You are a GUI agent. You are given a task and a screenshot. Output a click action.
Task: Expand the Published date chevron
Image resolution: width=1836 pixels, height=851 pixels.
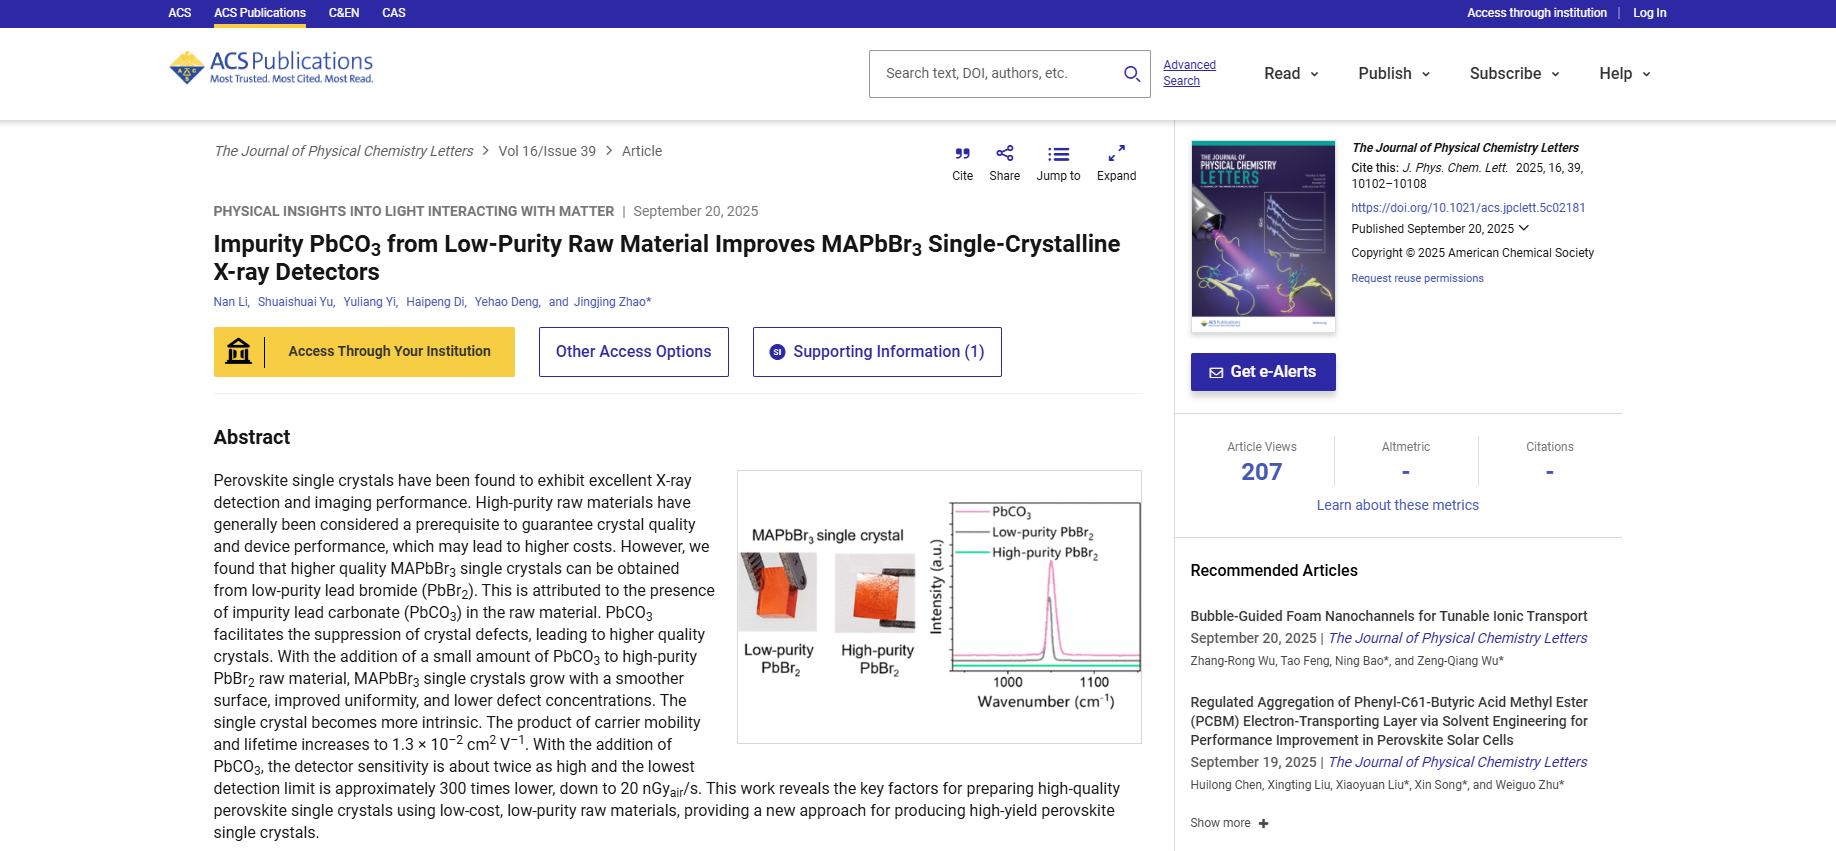[1524, 228]
